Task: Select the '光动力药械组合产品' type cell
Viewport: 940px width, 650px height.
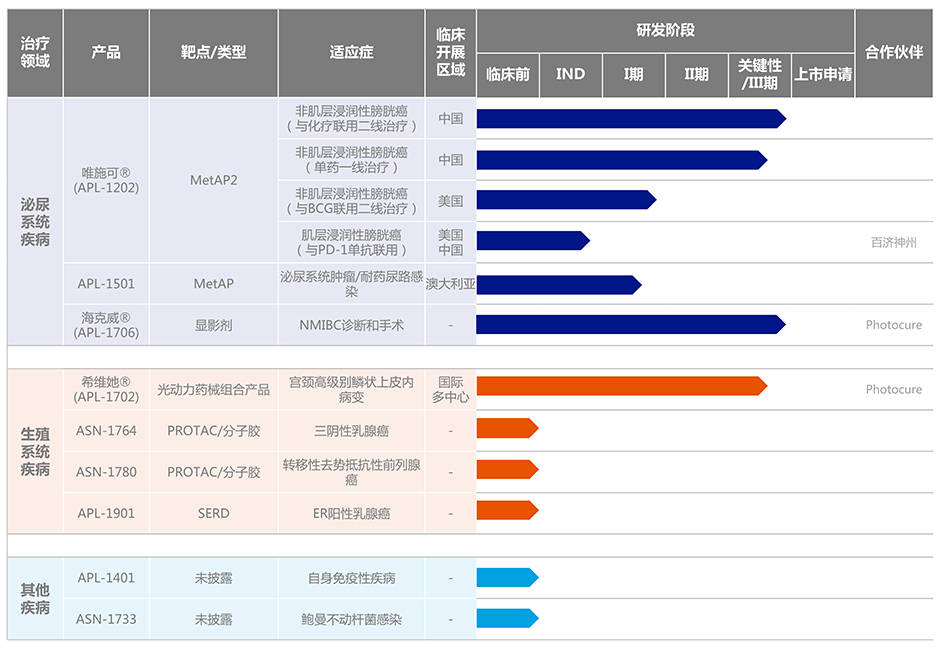Action: pyautogui.click(x=213, y=390)
